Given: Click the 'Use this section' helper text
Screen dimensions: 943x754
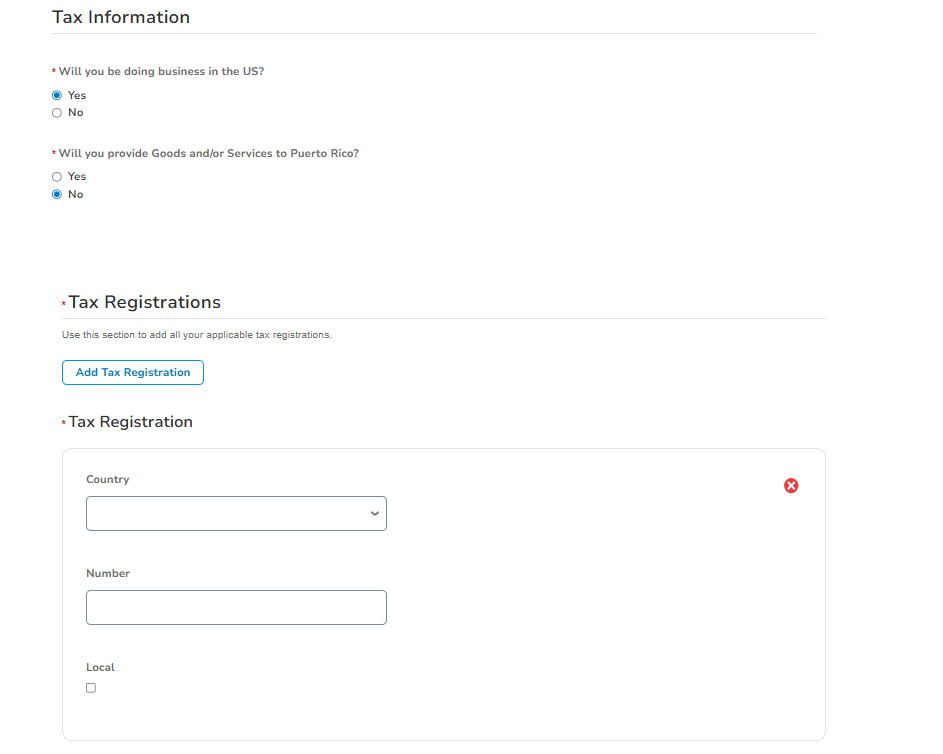Looking at the screenshot, I should coord(196,335).
